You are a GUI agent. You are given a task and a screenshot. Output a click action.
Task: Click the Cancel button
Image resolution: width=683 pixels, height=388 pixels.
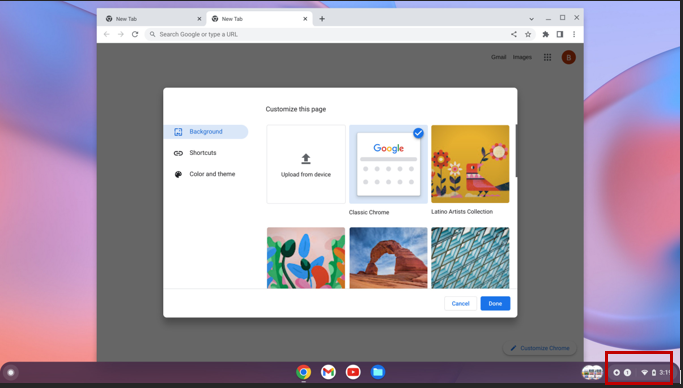pyautogui.click(x=460, y=304)
